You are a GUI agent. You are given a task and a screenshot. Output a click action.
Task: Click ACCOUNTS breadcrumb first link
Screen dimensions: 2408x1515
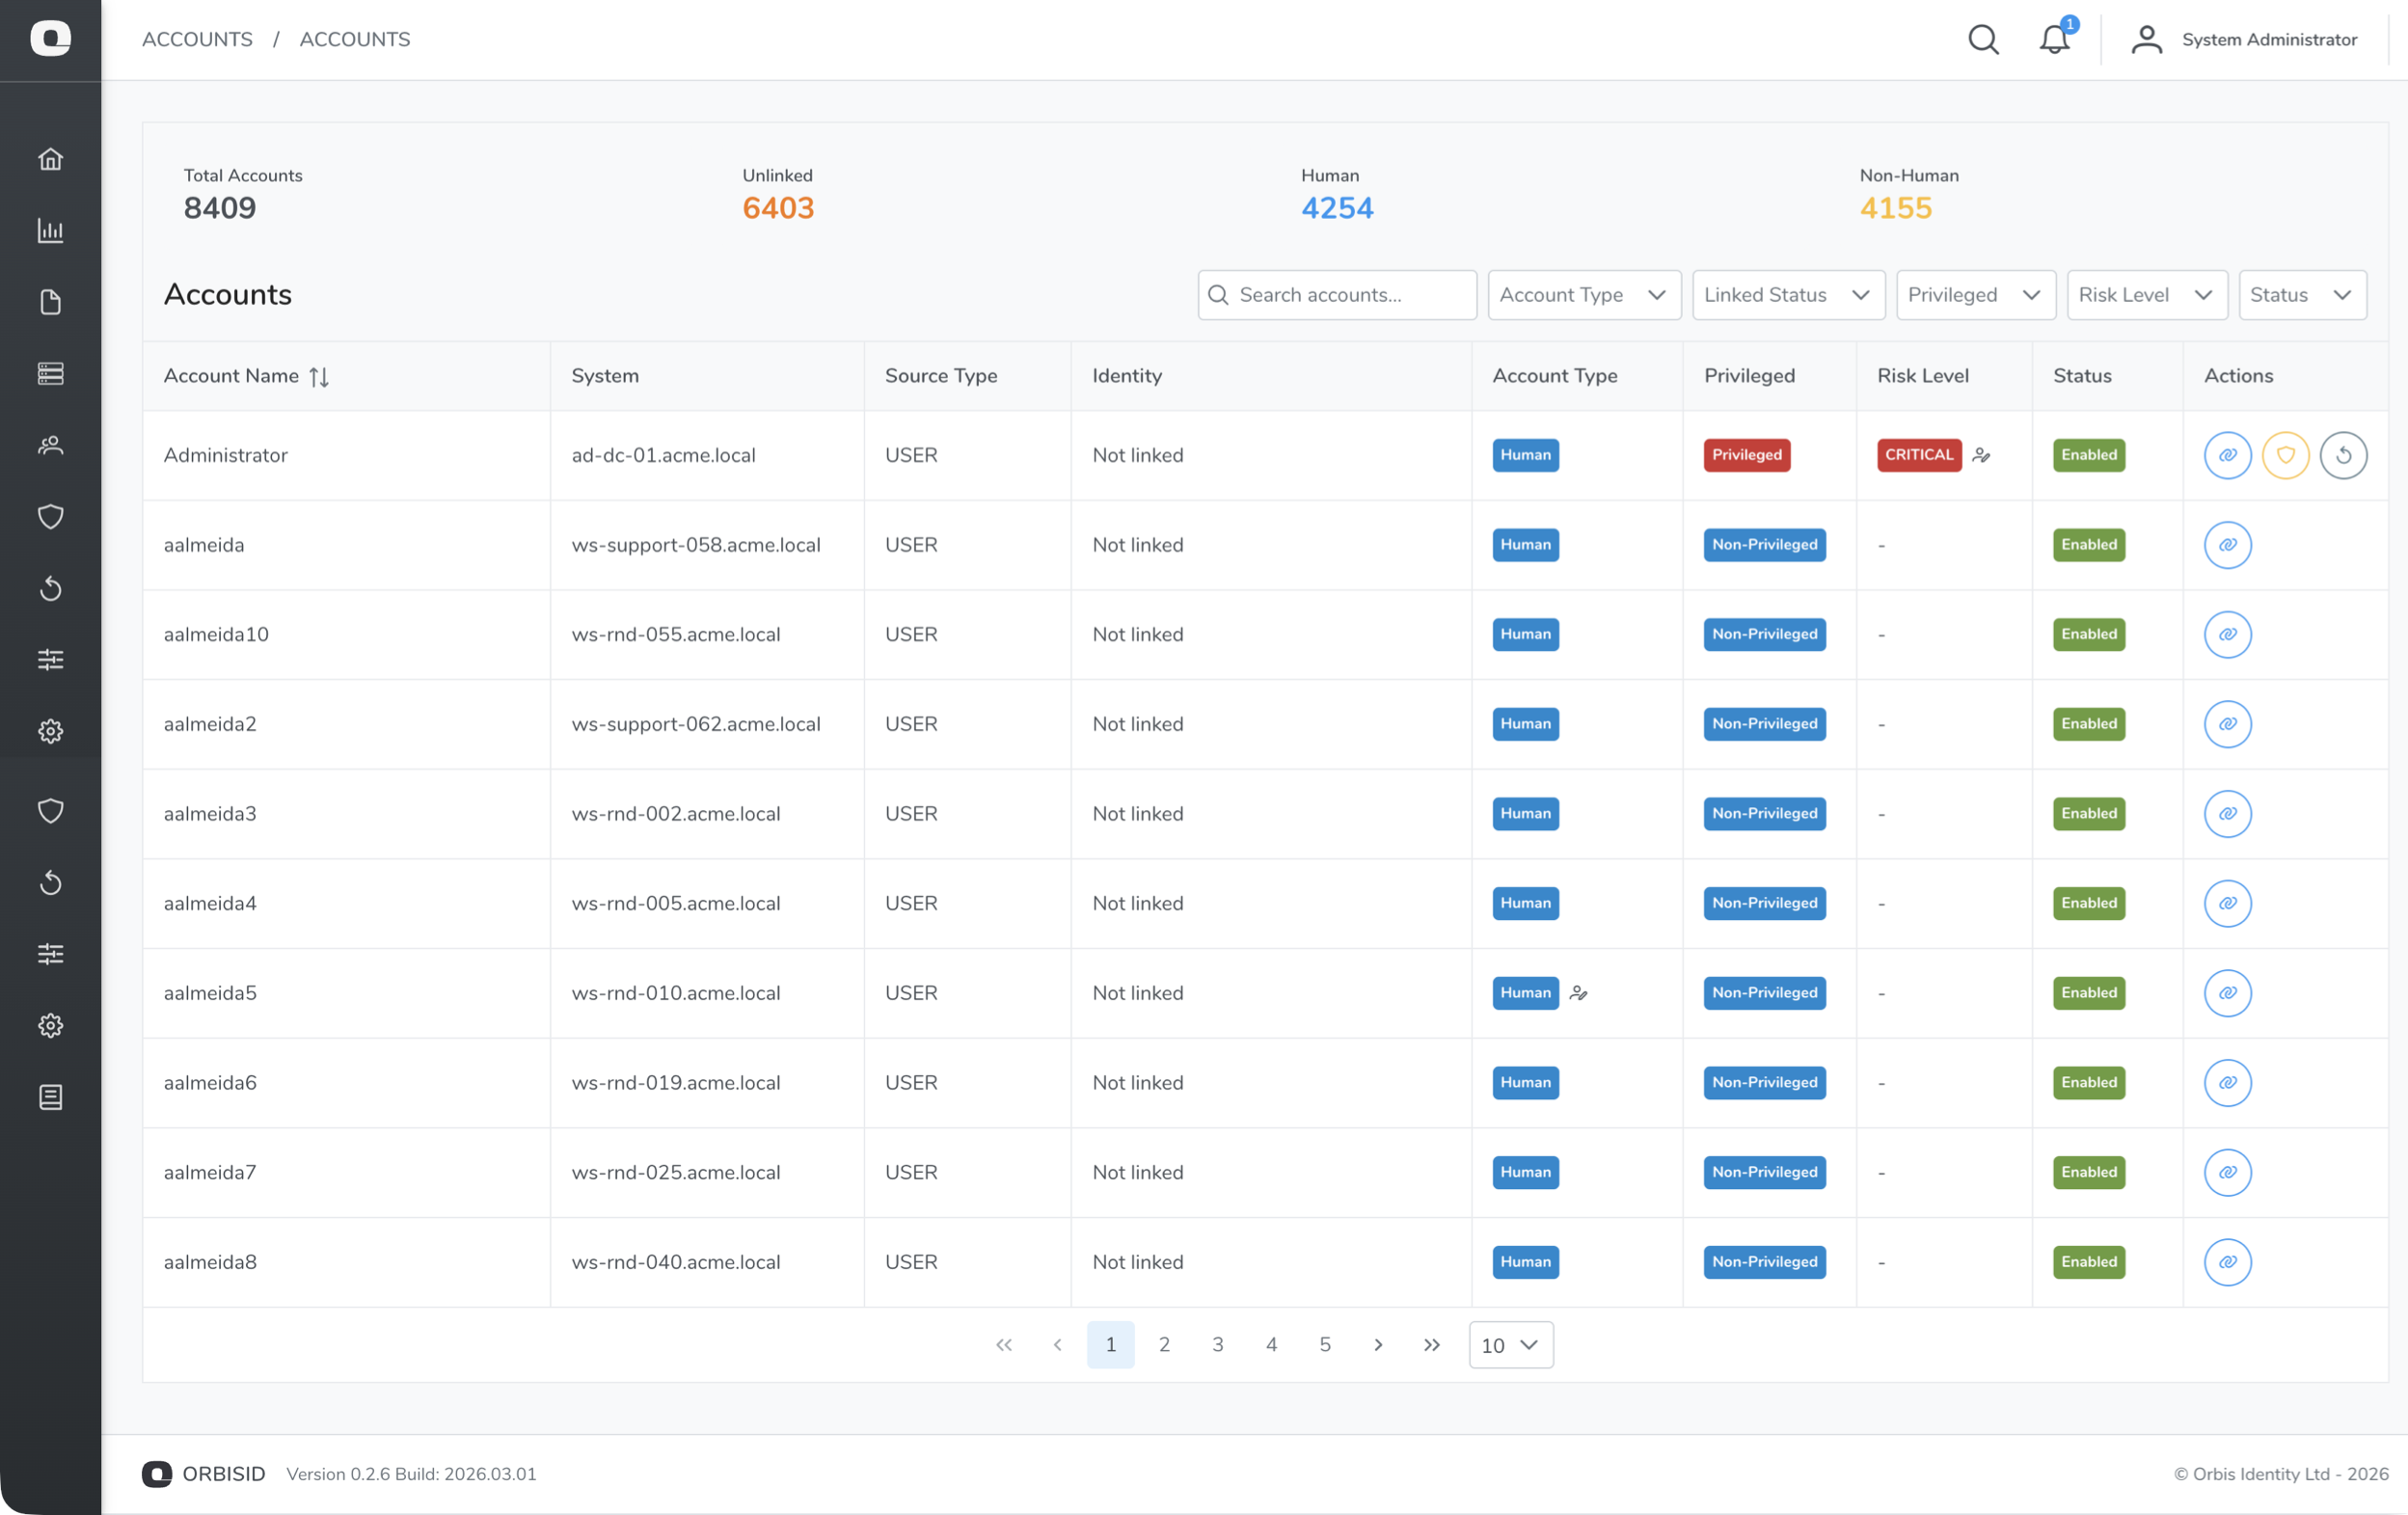197,39
